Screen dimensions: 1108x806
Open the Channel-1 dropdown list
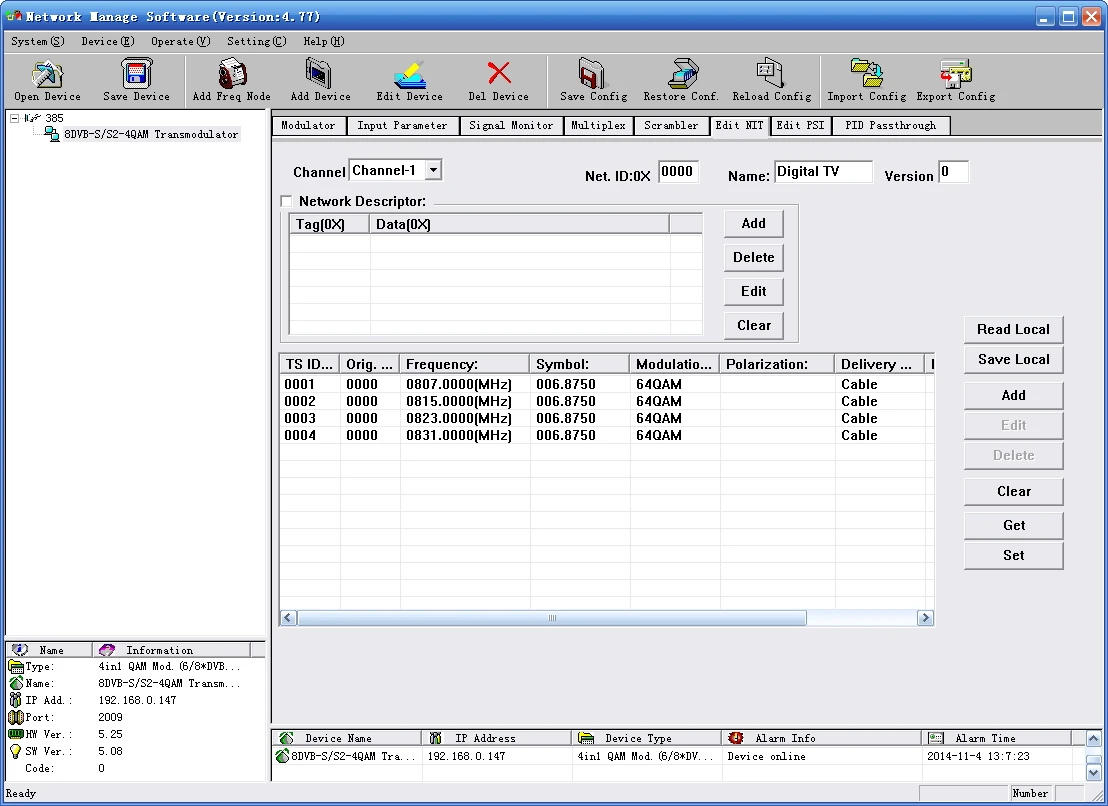tap(433, 171)
